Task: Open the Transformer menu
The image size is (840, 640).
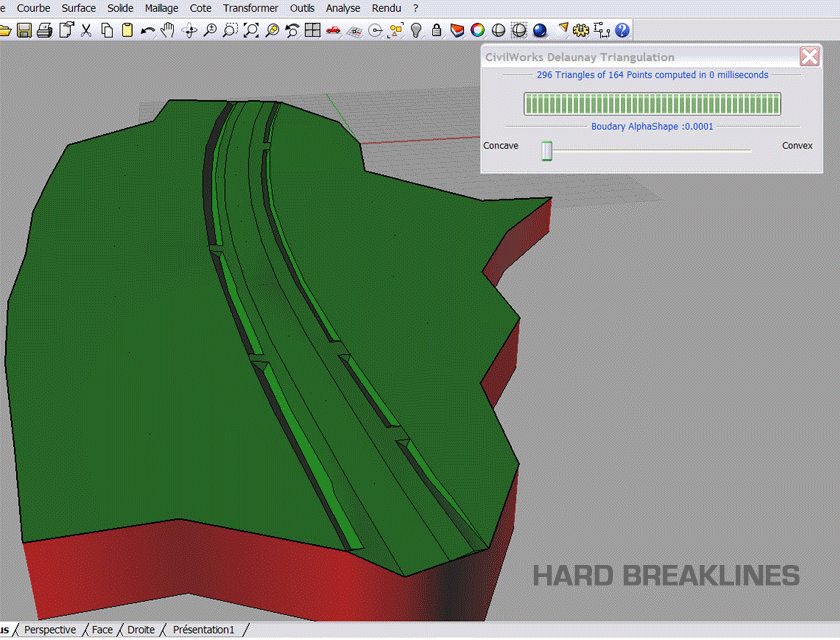Action: 250,8
